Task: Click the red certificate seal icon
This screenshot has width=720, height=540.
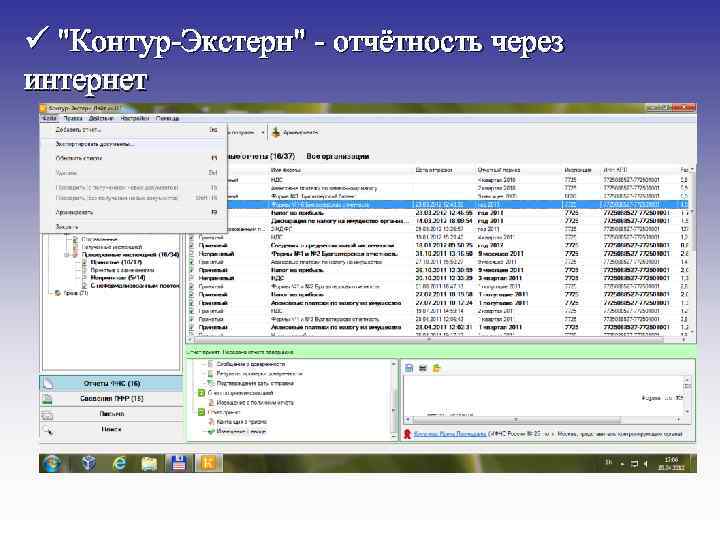Action: click(407, 433)
